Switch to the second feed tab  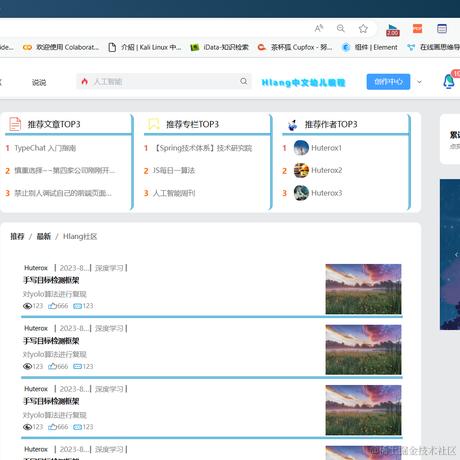tap(43, 236)
